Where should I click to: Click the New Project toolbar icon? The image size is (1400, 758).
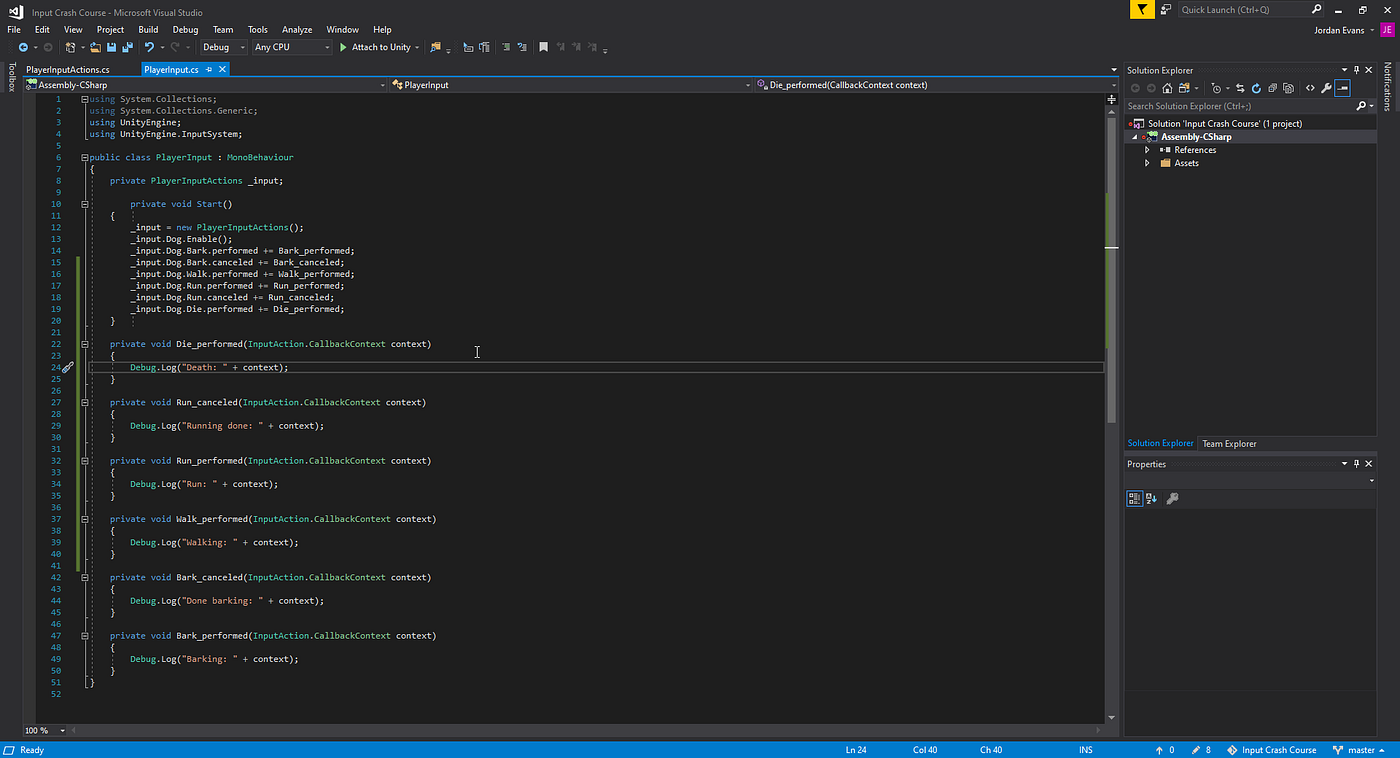(72, 47)
